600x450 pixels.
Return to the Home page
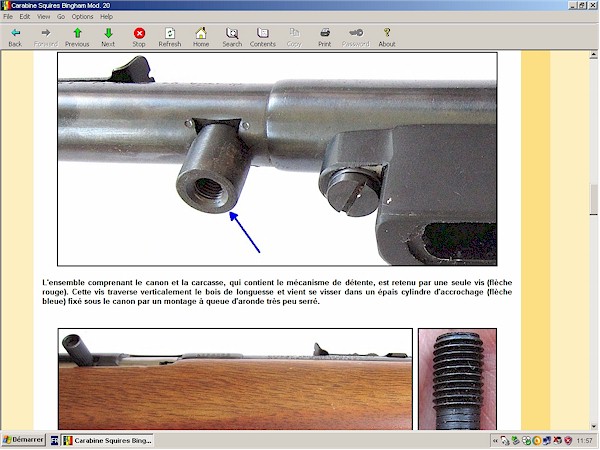click(201, 37)
